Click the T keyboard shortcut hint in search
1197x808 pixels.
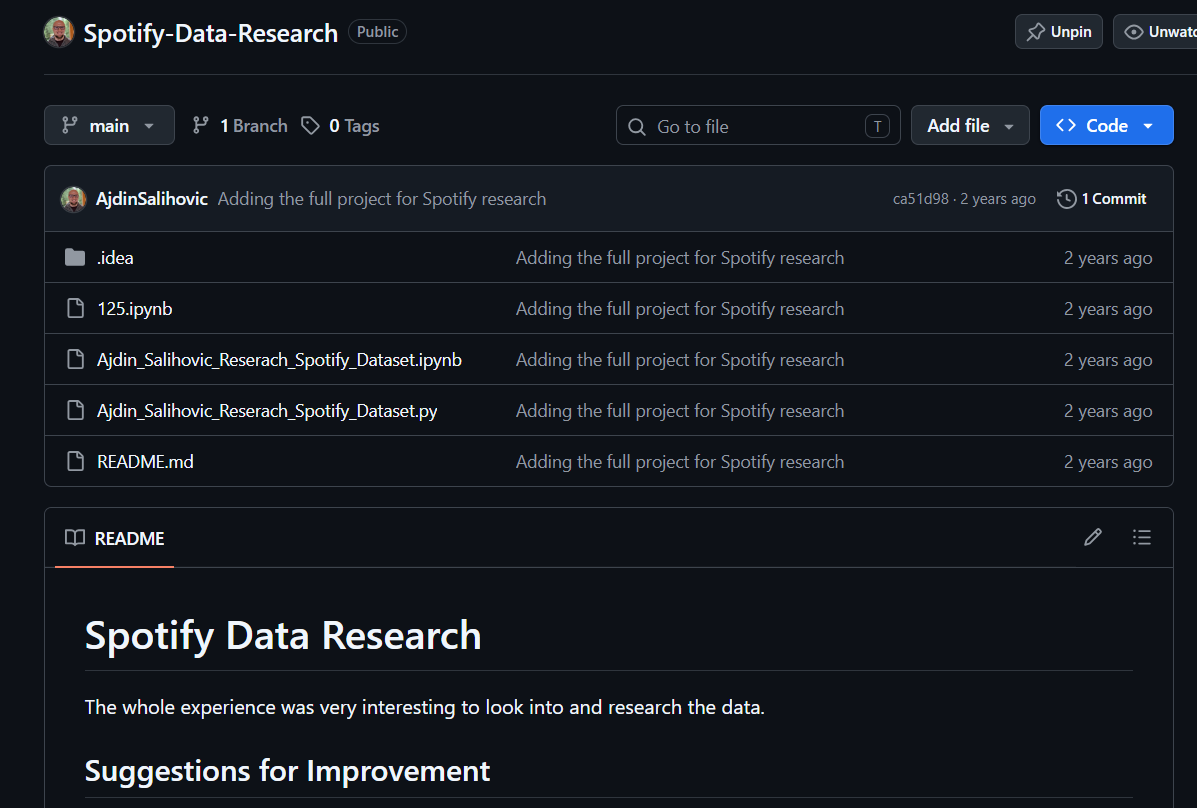877,126
